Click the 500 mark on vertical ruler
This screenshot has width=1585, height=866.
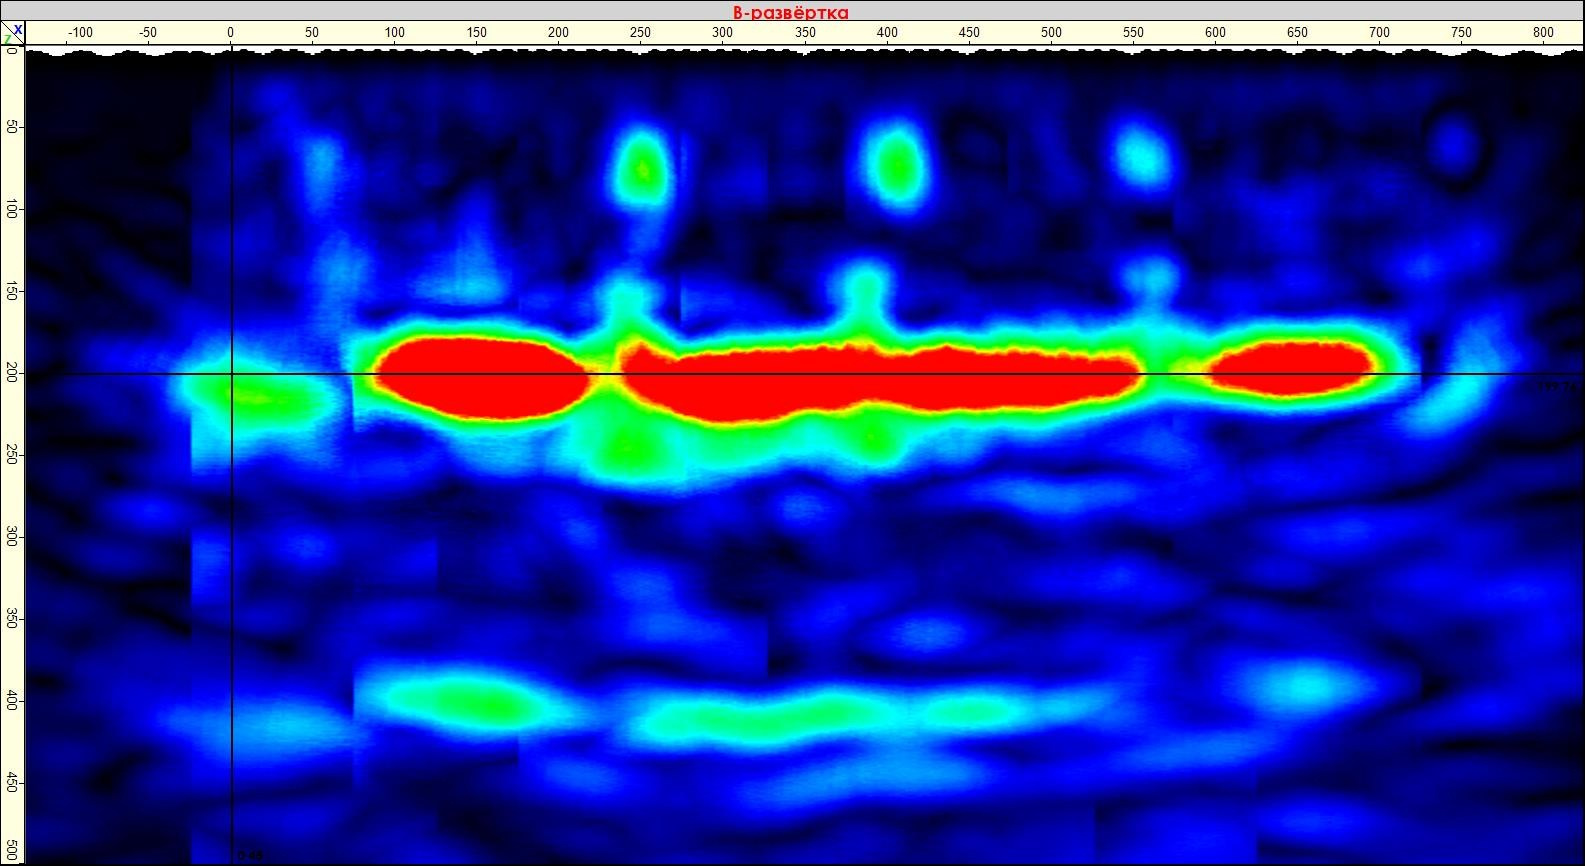11,850
